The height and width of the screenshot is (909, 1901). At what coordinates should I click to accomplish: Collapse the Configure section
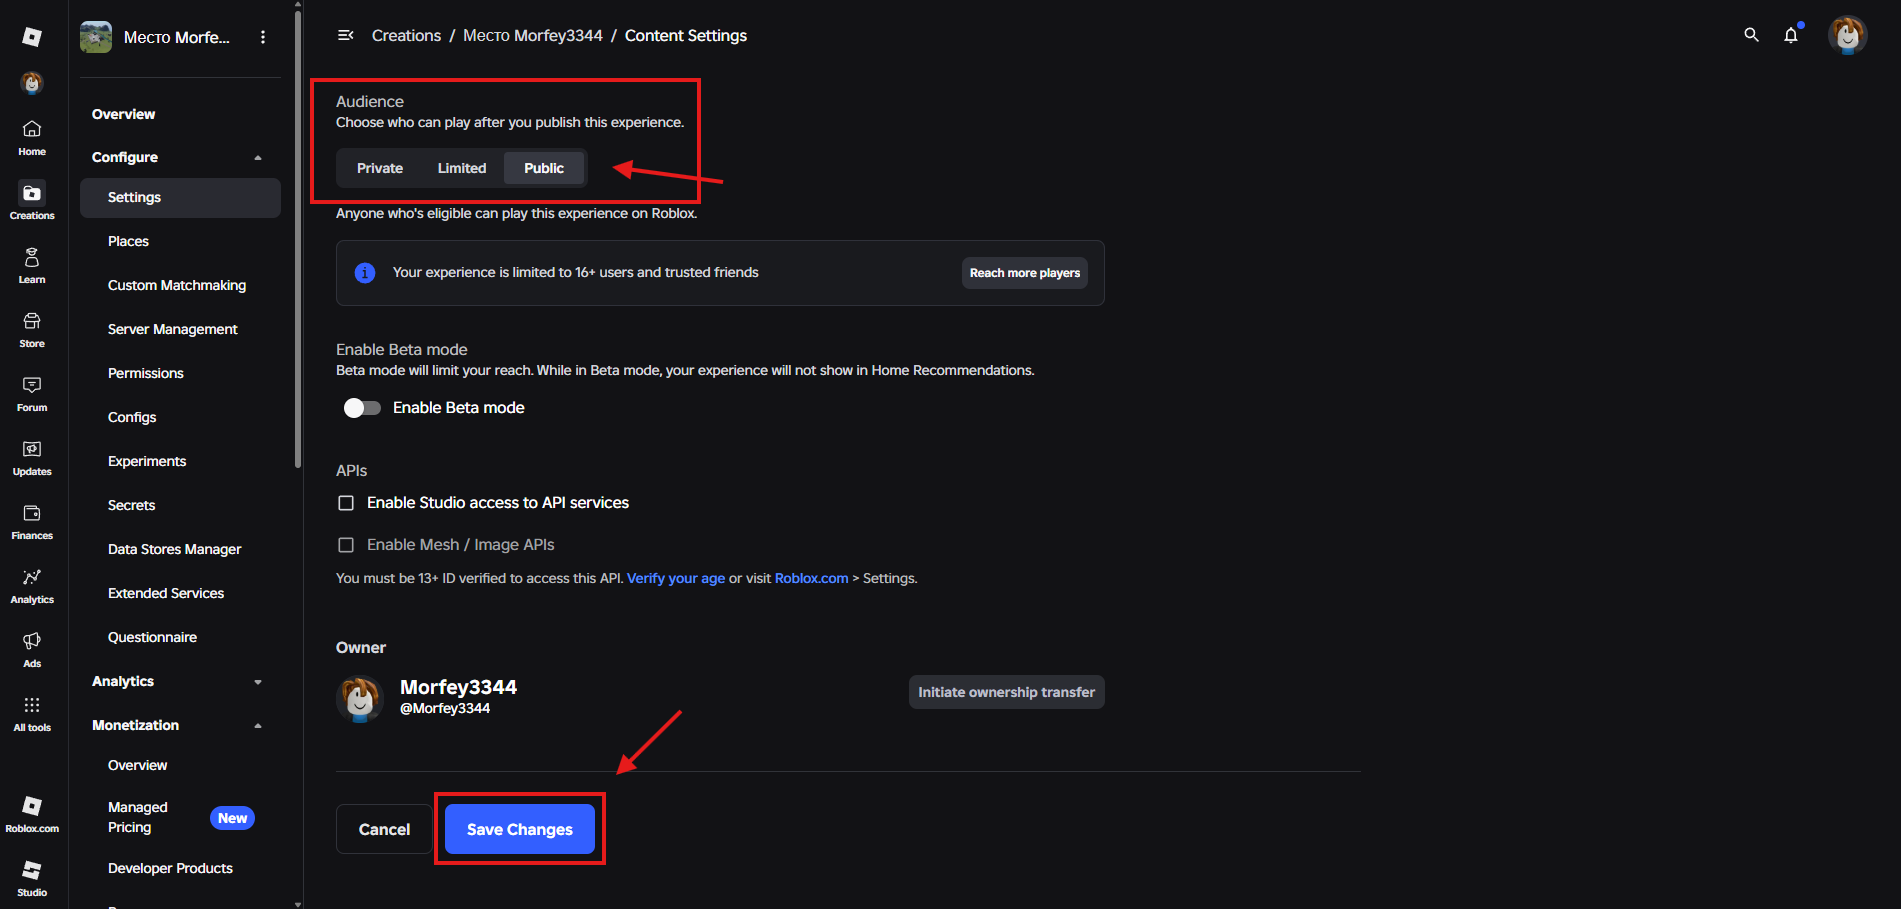click(258, 157)
